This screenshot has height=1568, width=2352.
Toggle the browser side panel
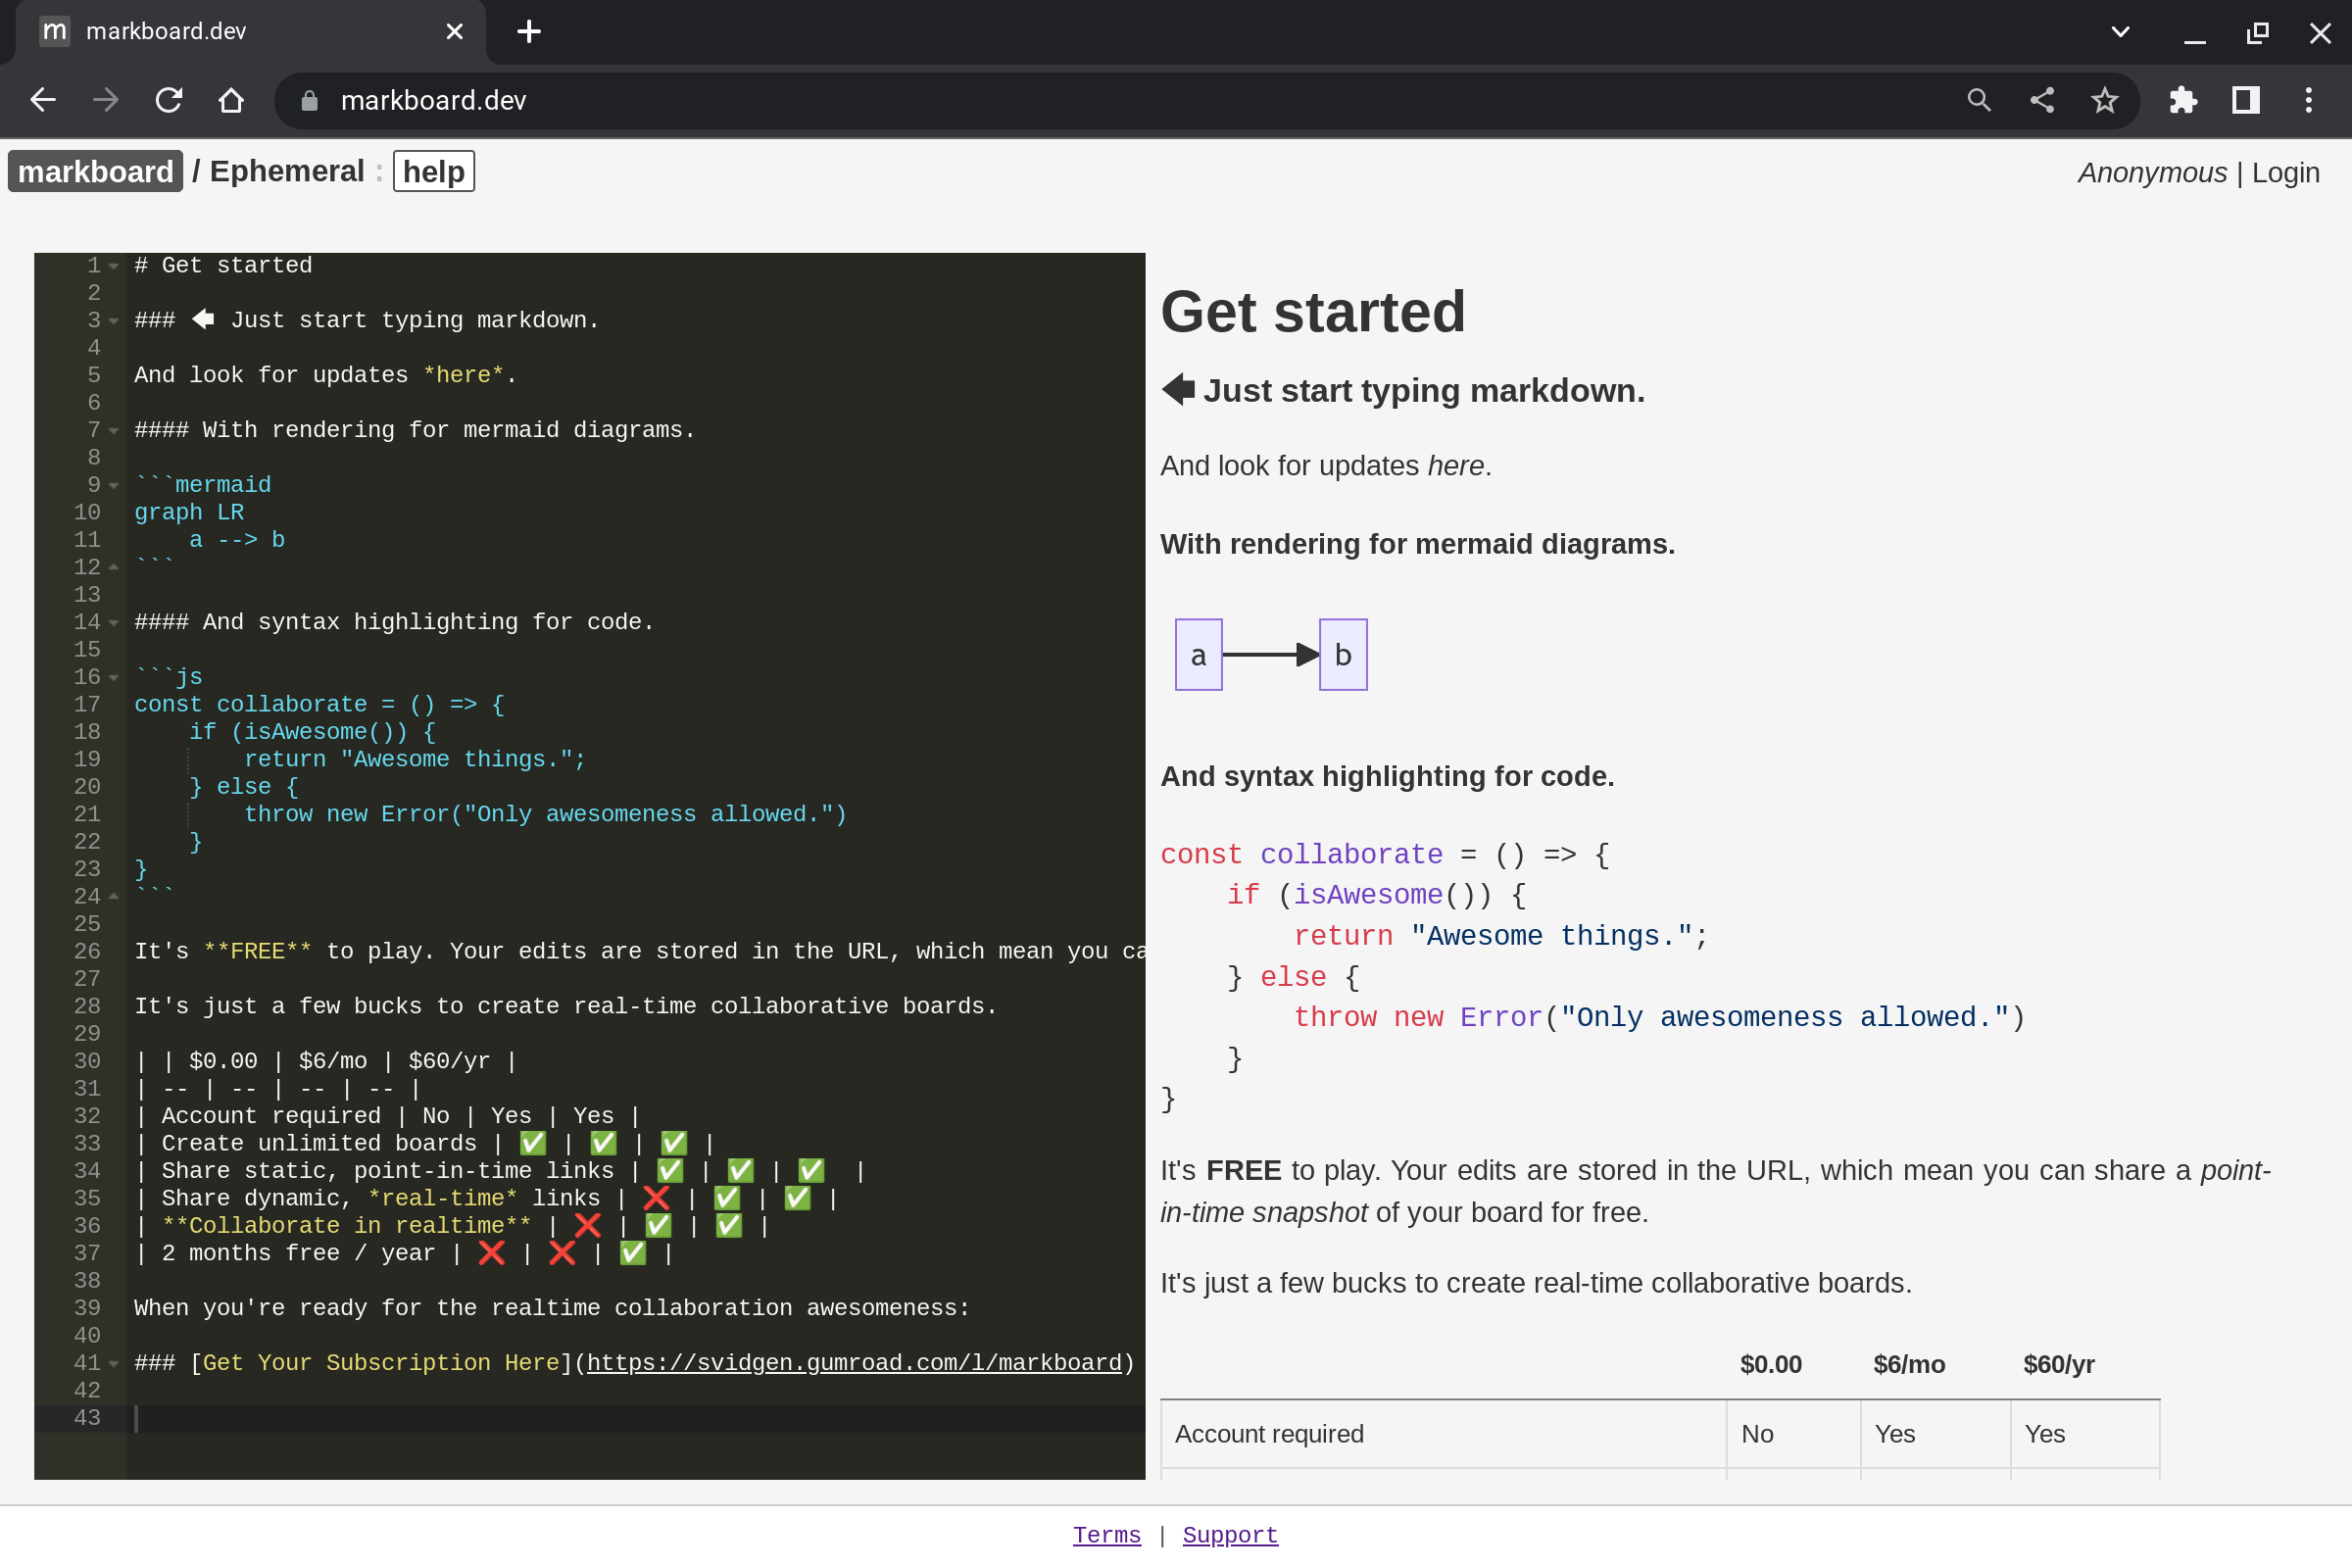(x=2246, y=100)
